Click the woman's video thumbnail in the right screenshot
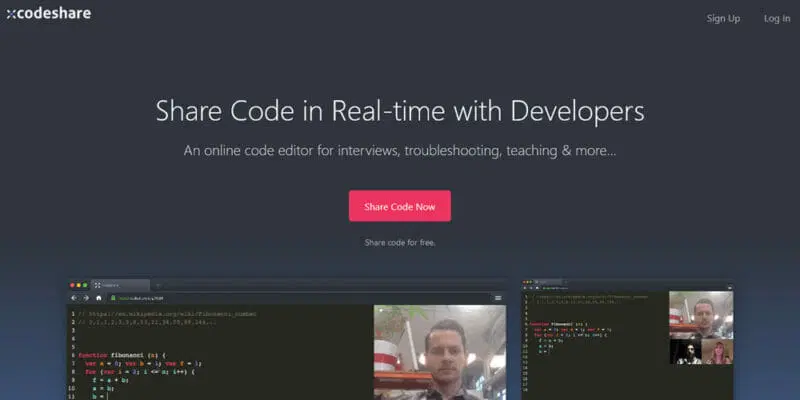This screenshot has width=800, height=400. 717,352
